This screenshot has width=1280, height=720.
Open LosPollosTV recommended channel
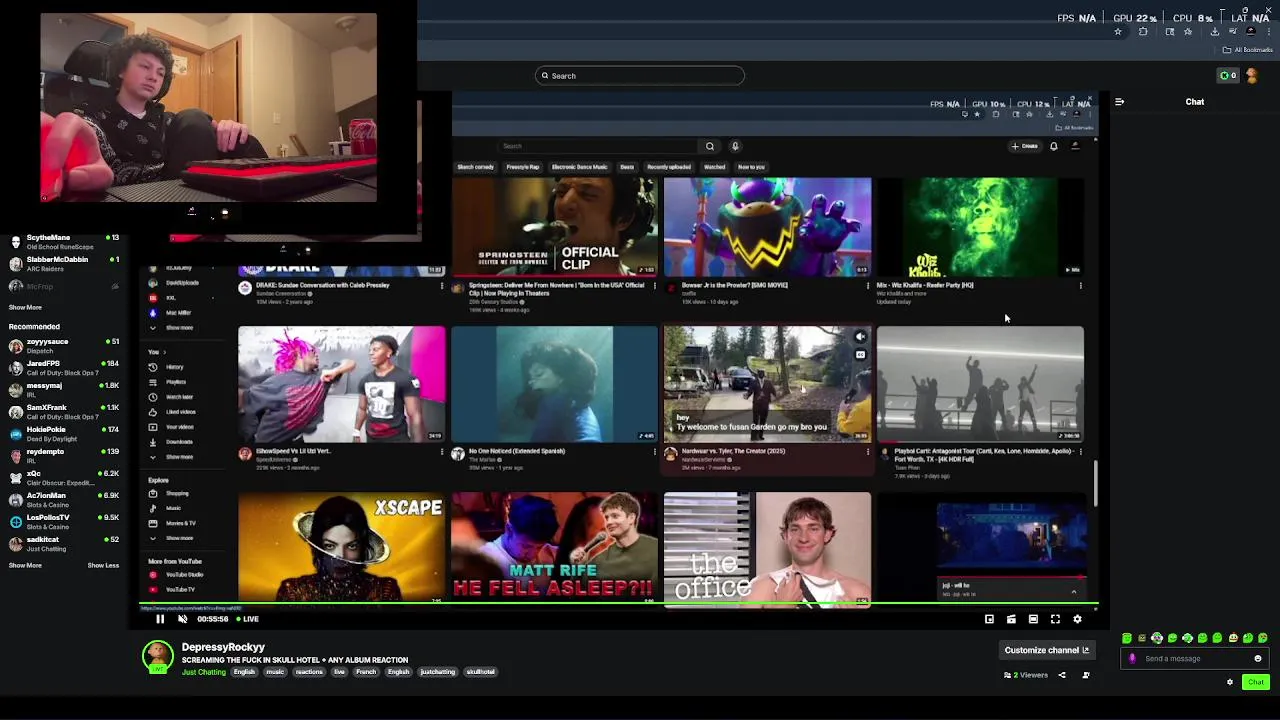pyautogui.click(x=62, y=522)
